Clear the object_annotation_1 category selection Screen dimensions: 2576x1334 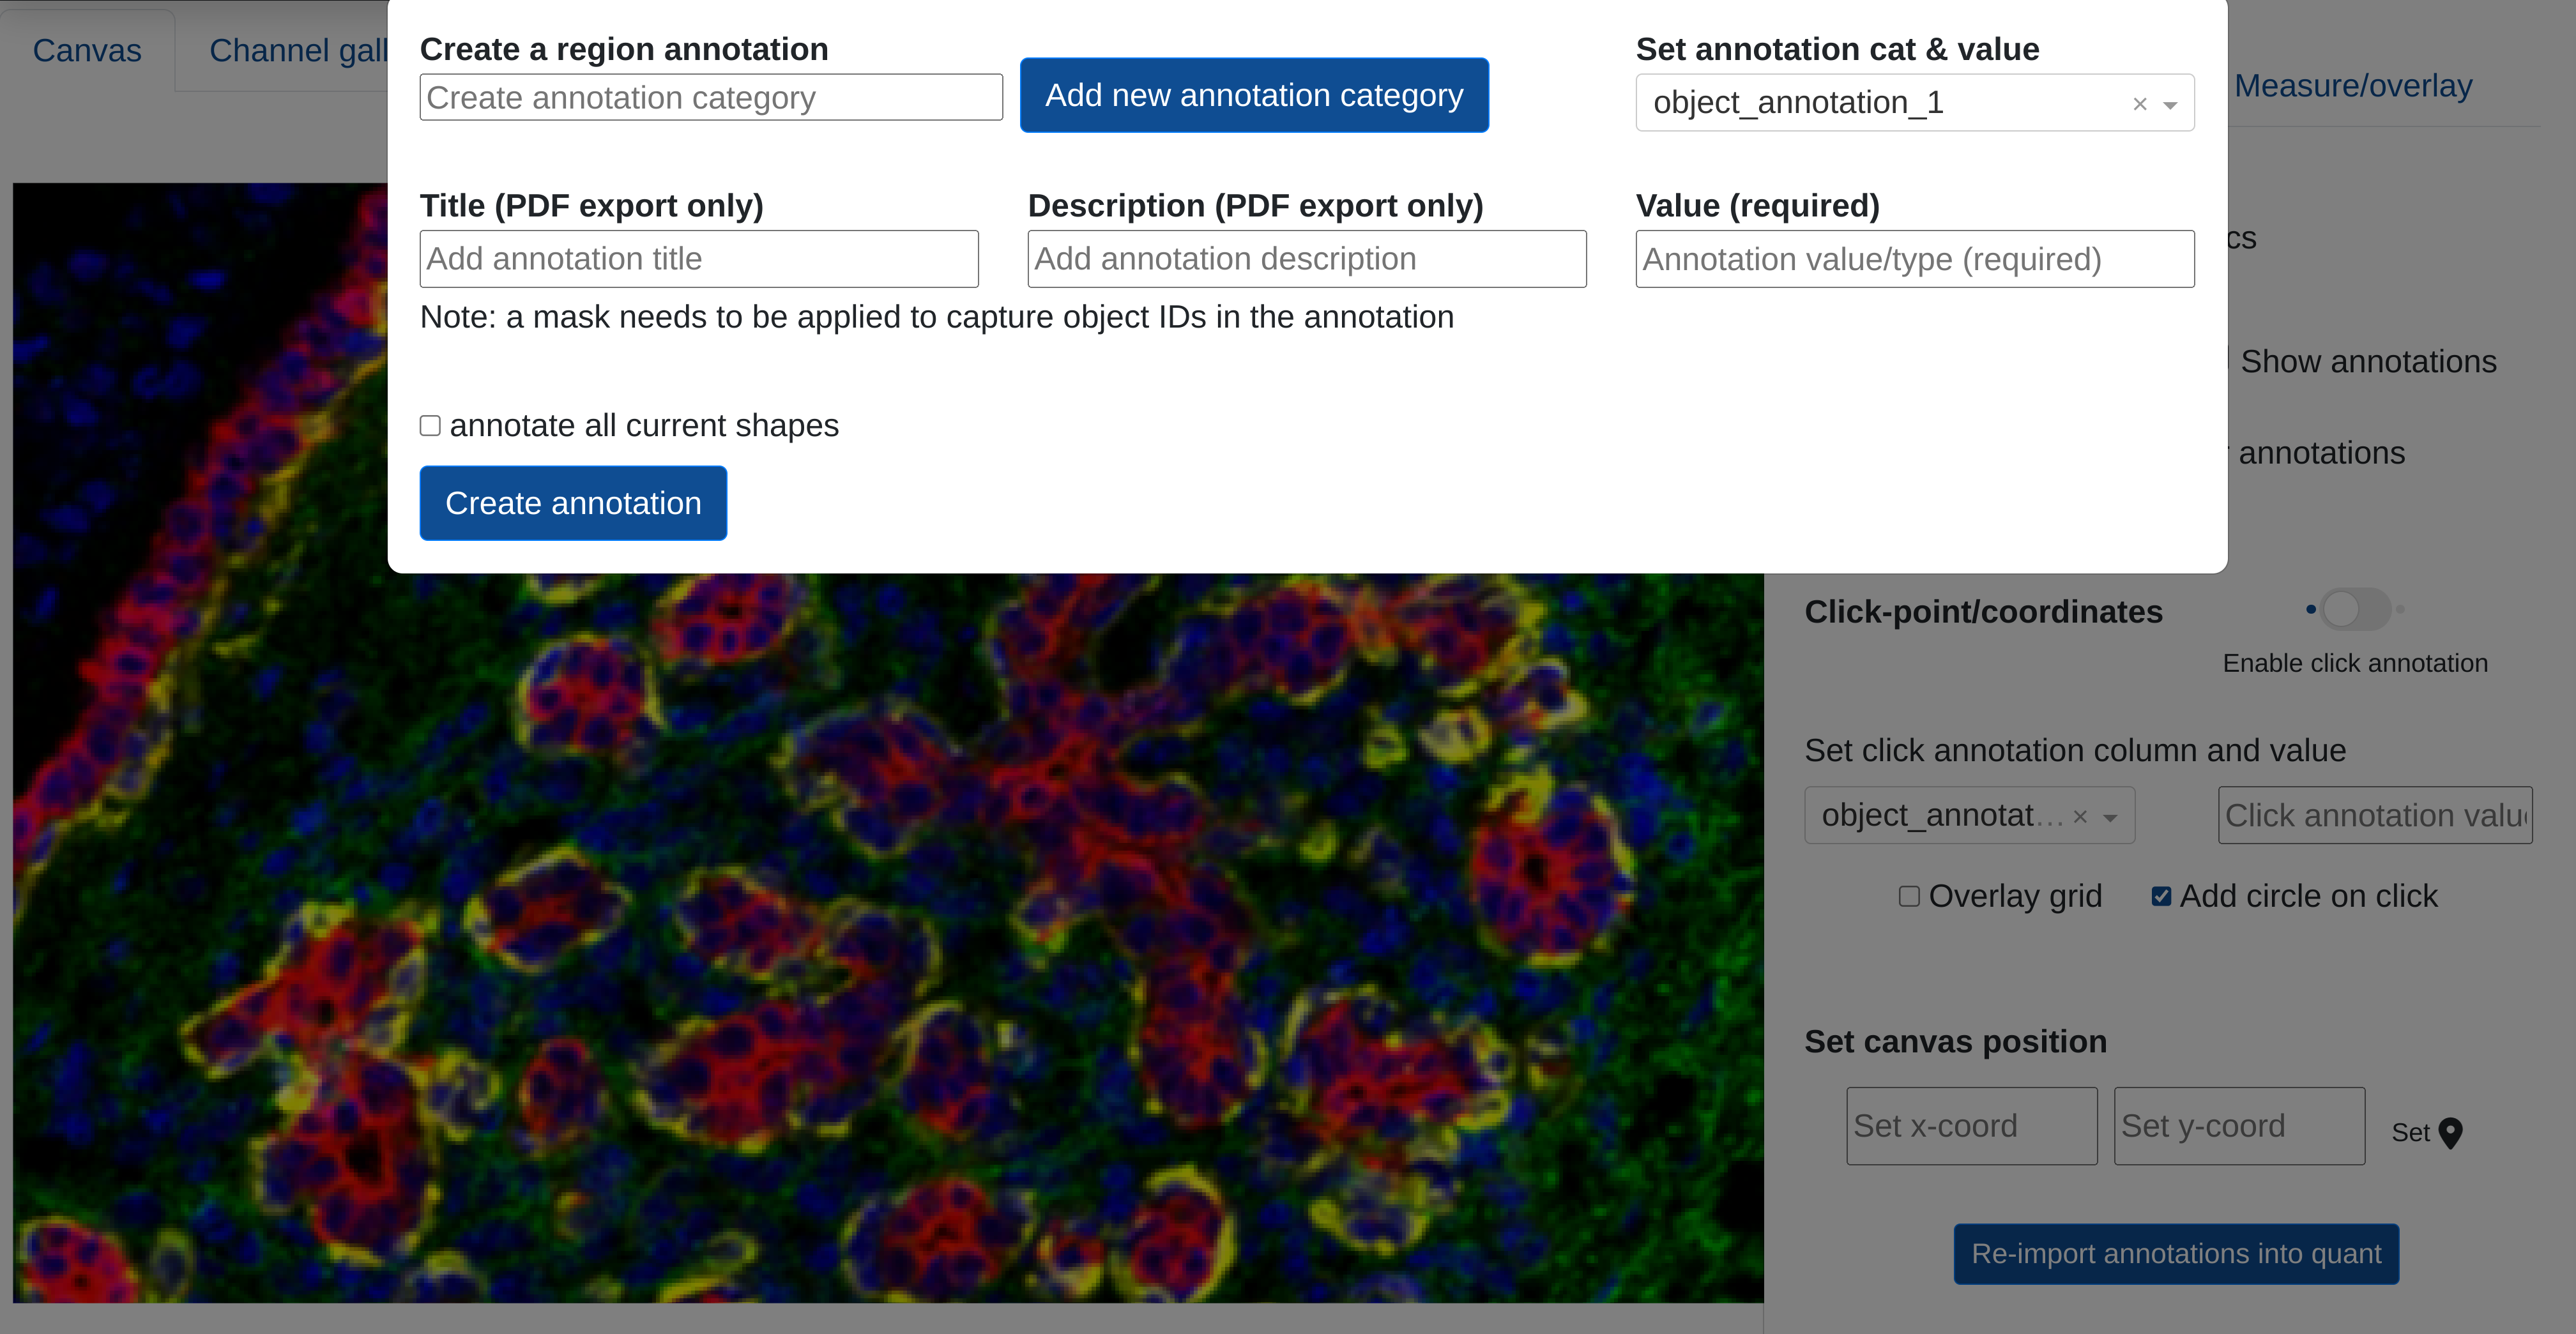coord(2139,104)
